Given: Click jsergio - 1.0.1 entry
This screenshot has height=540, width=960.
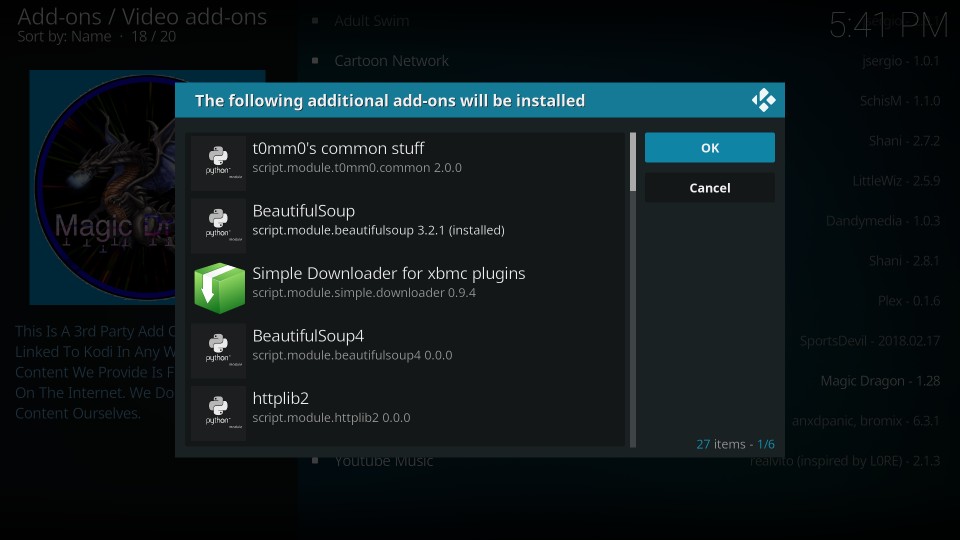Looking at the screenshot, I should (x=901, y=61).
